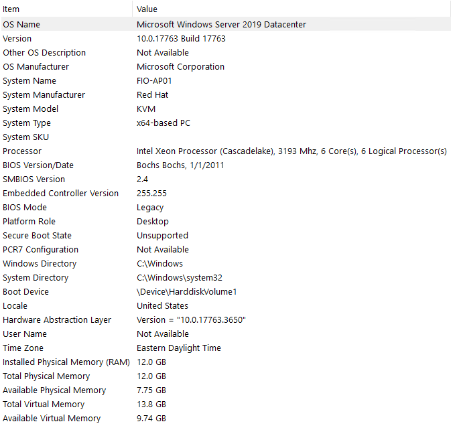Select the System Name row FIO-AP01
The width and height of the screenshot is (451, 423).
pos(225,81)
